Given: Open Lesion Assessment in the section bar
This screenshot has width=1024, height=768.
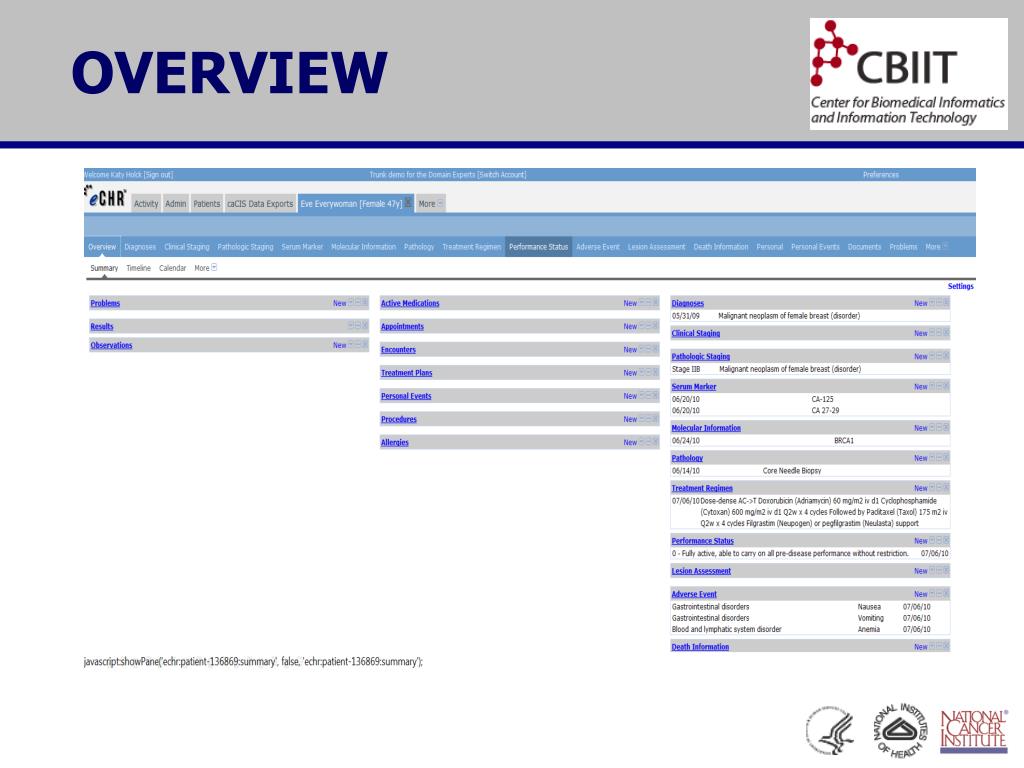Looking at the screenshot, I should tap(656, 247).
